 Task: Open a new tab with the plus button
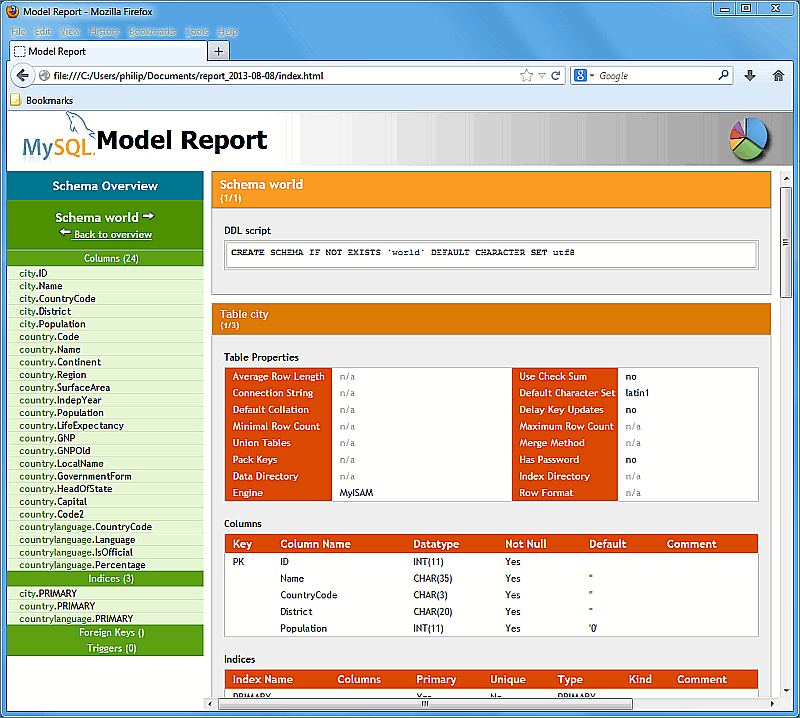point(218,50)
